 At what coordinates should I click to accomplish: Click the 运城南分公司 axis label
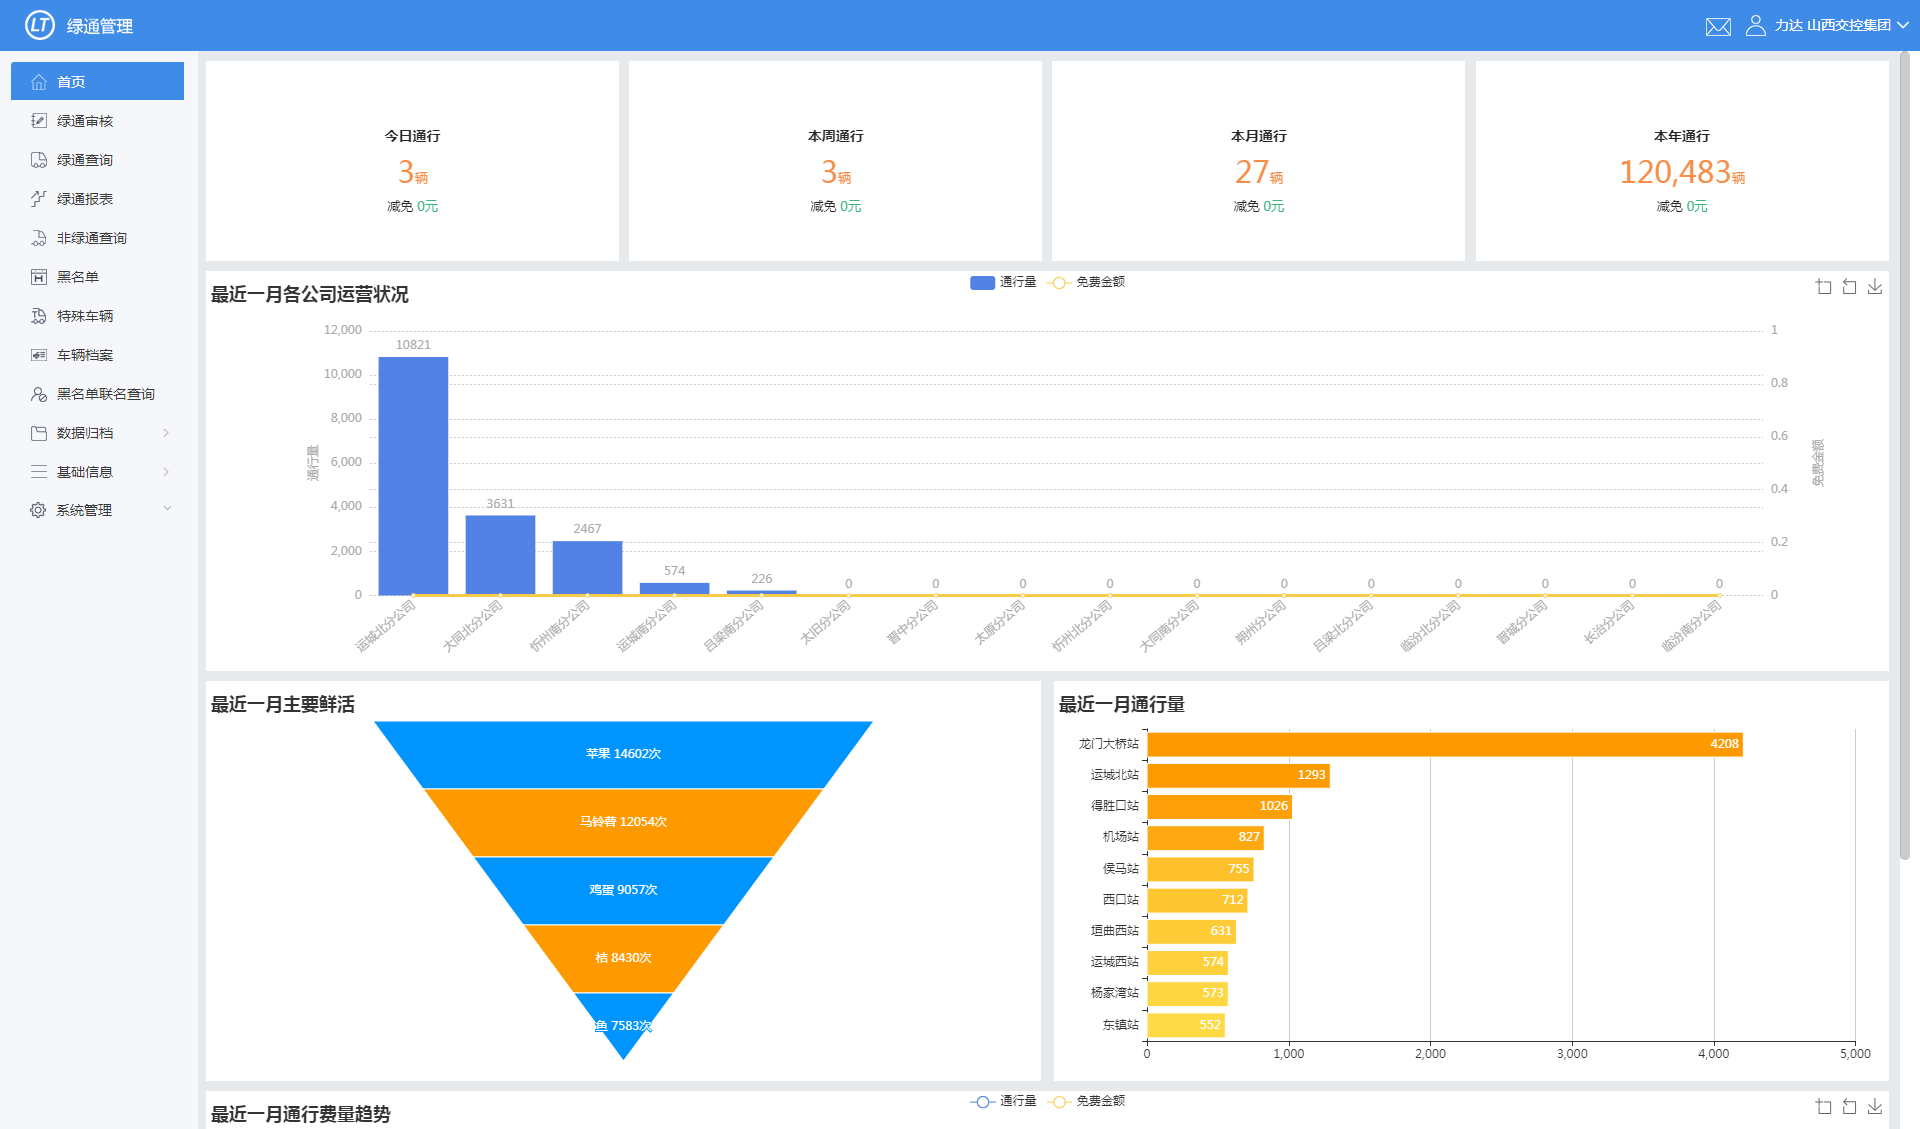pyautogui.click(x=647, y=626)
